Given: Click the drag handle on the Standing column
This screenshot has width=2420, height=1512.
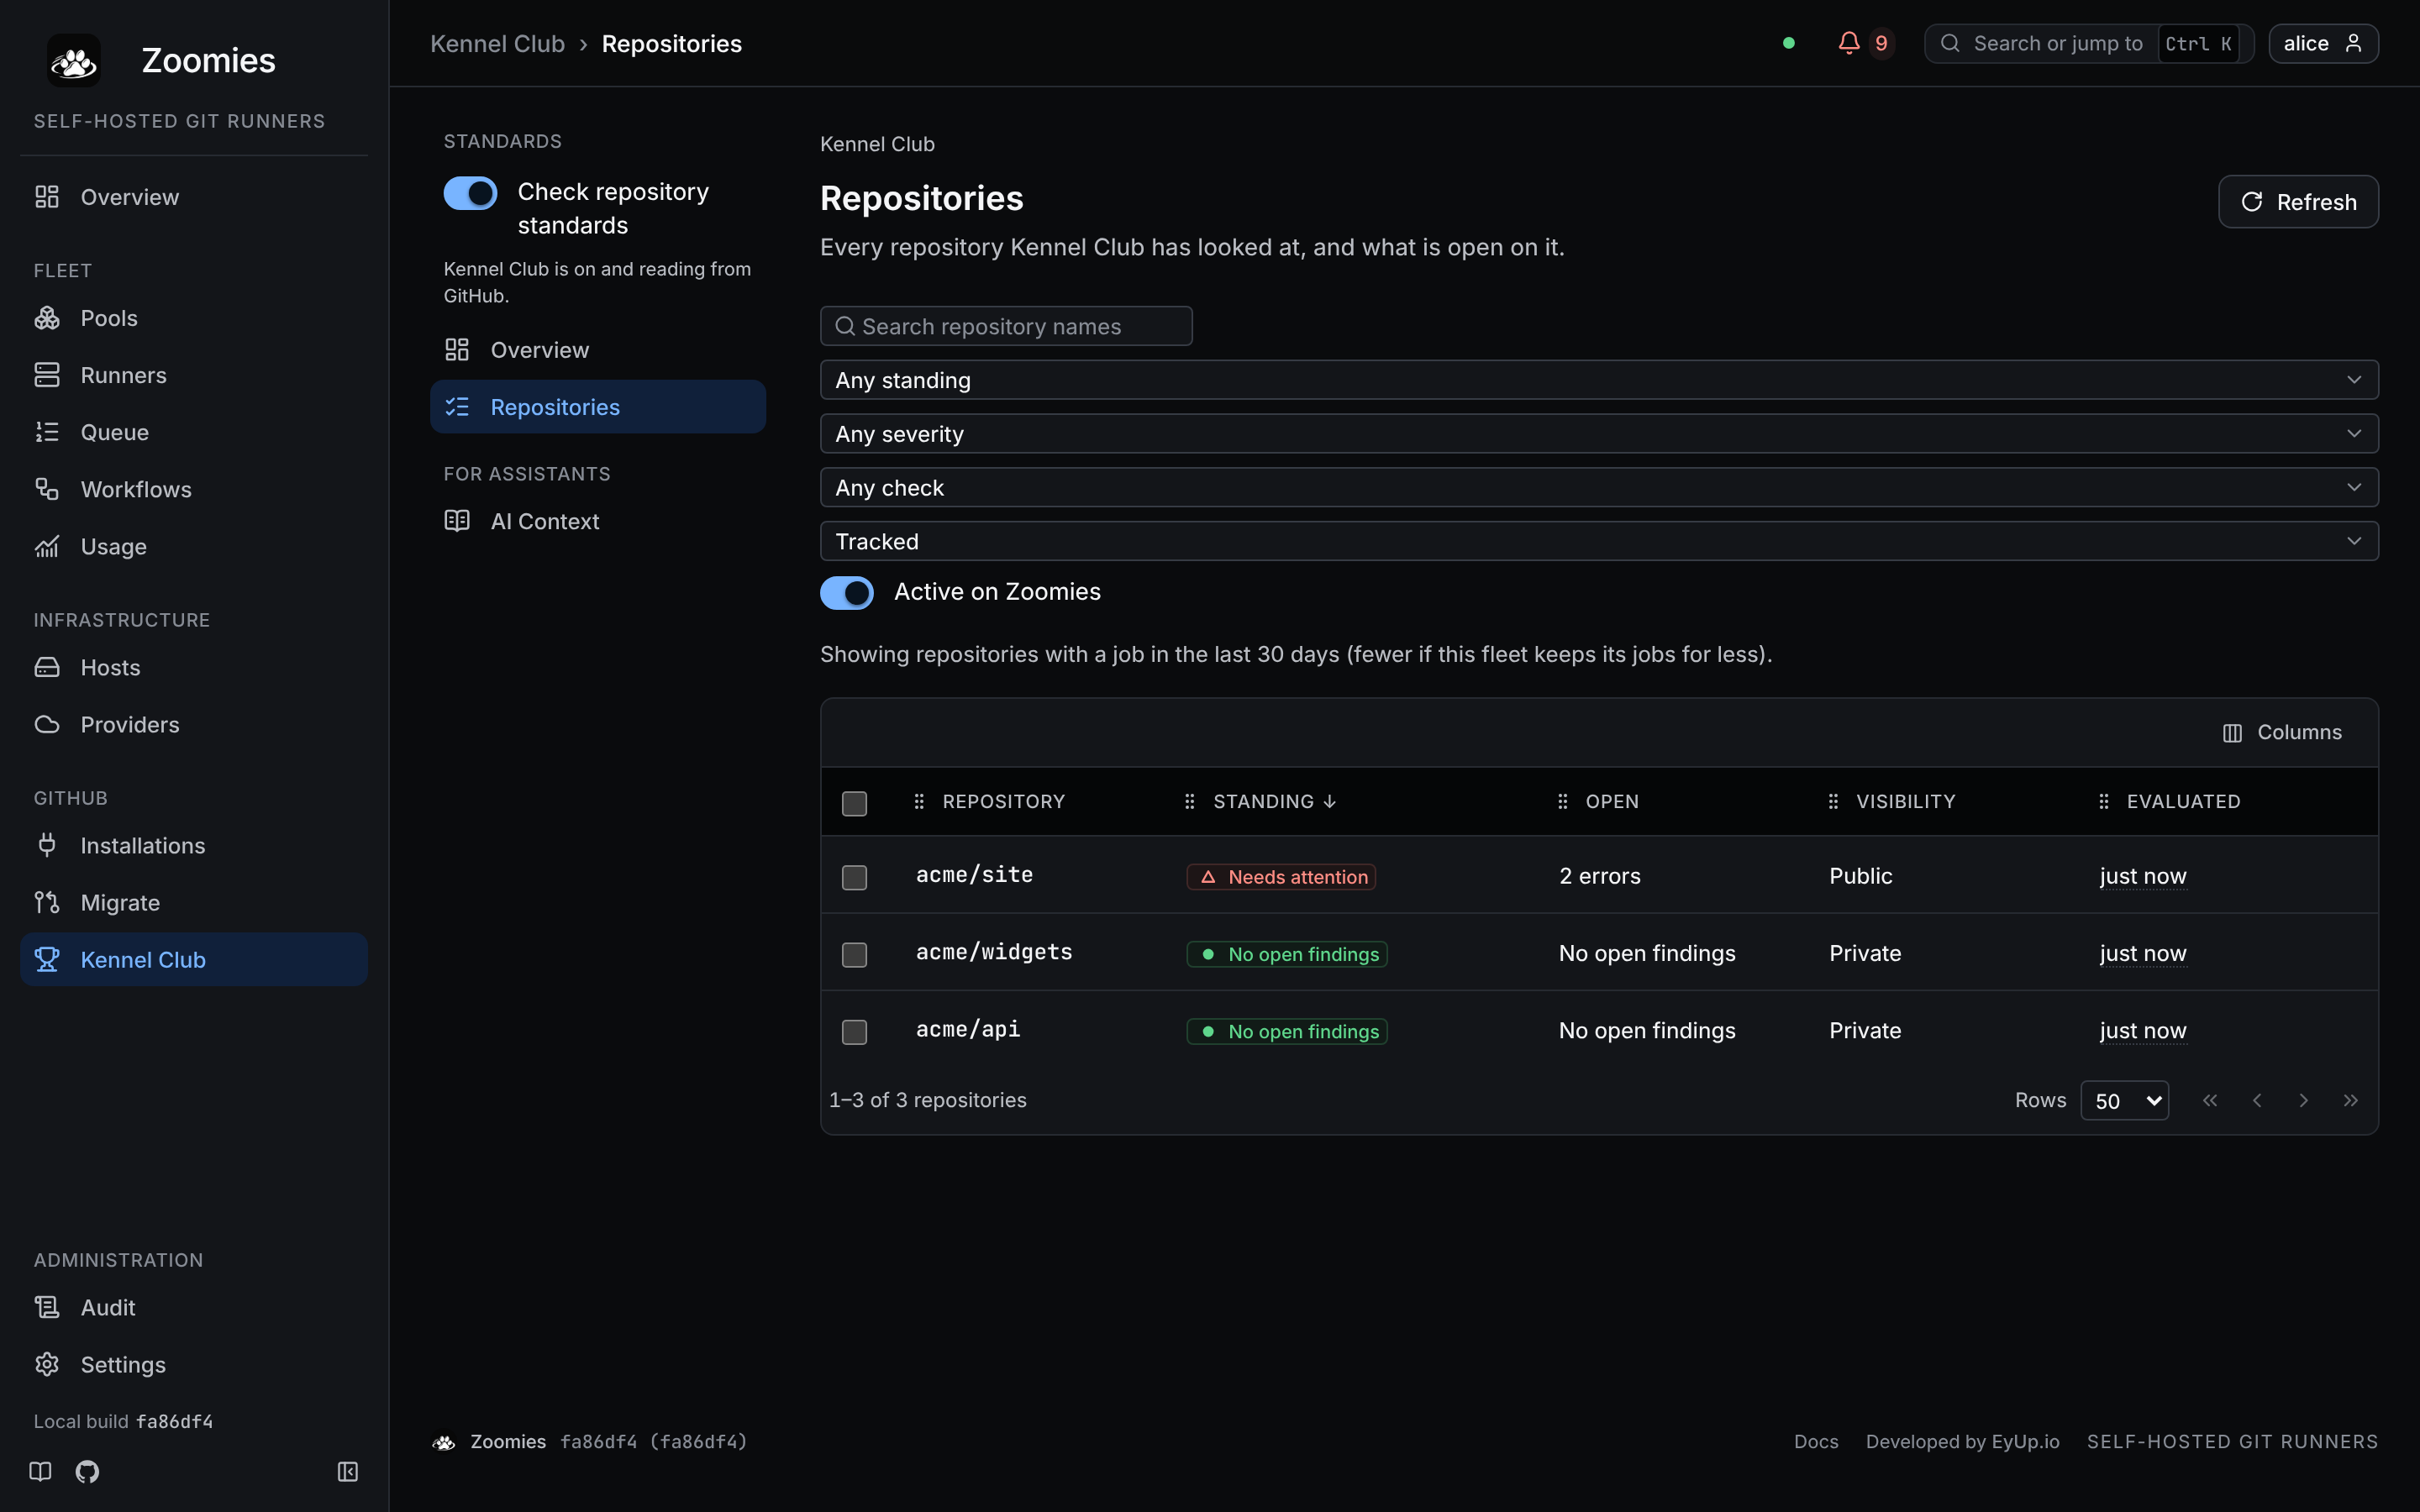Looking at the screenshot, I should point(1189,801).
